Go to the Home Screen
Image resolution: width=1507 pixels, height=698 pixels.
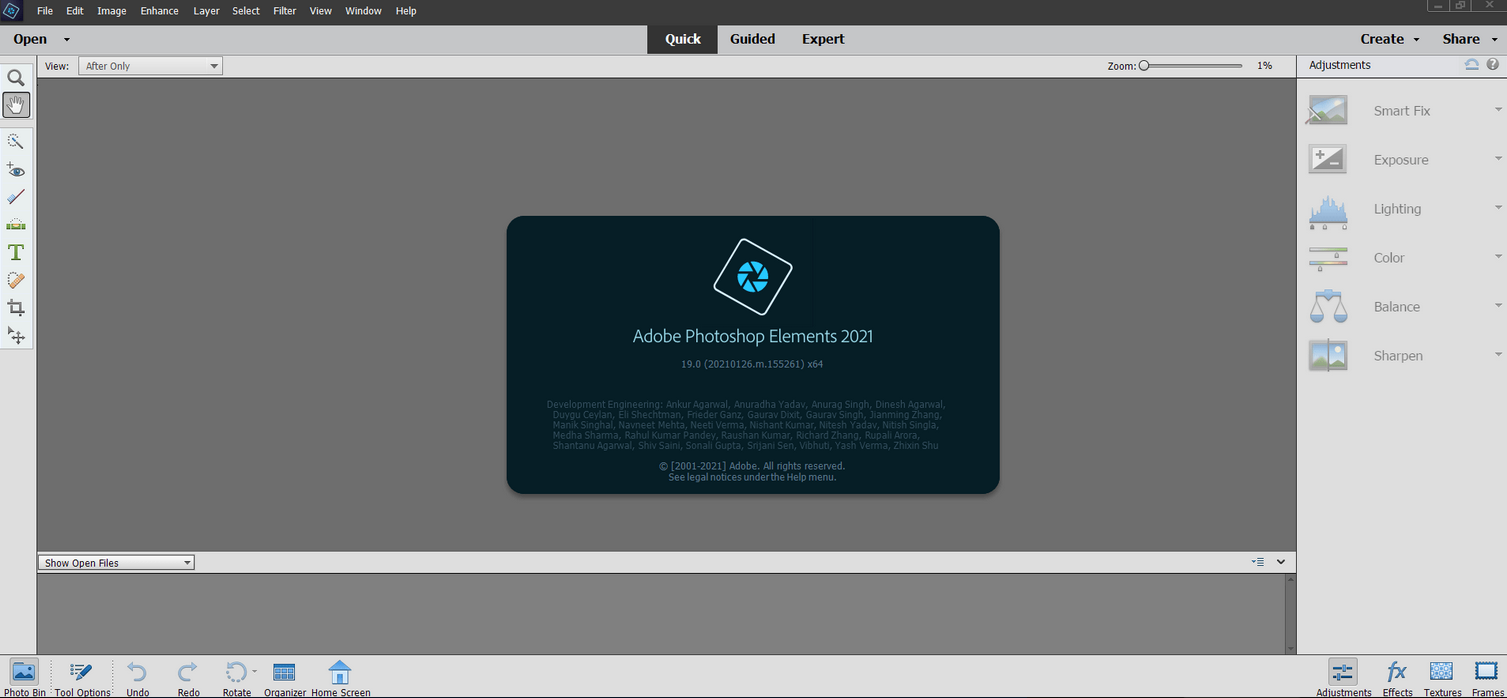point(340,677)
